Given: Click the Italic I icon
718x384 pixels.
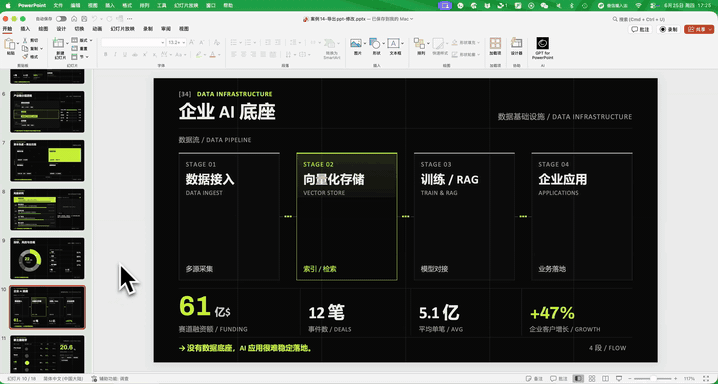Looking at the screenshot, I should coord(114,54).
